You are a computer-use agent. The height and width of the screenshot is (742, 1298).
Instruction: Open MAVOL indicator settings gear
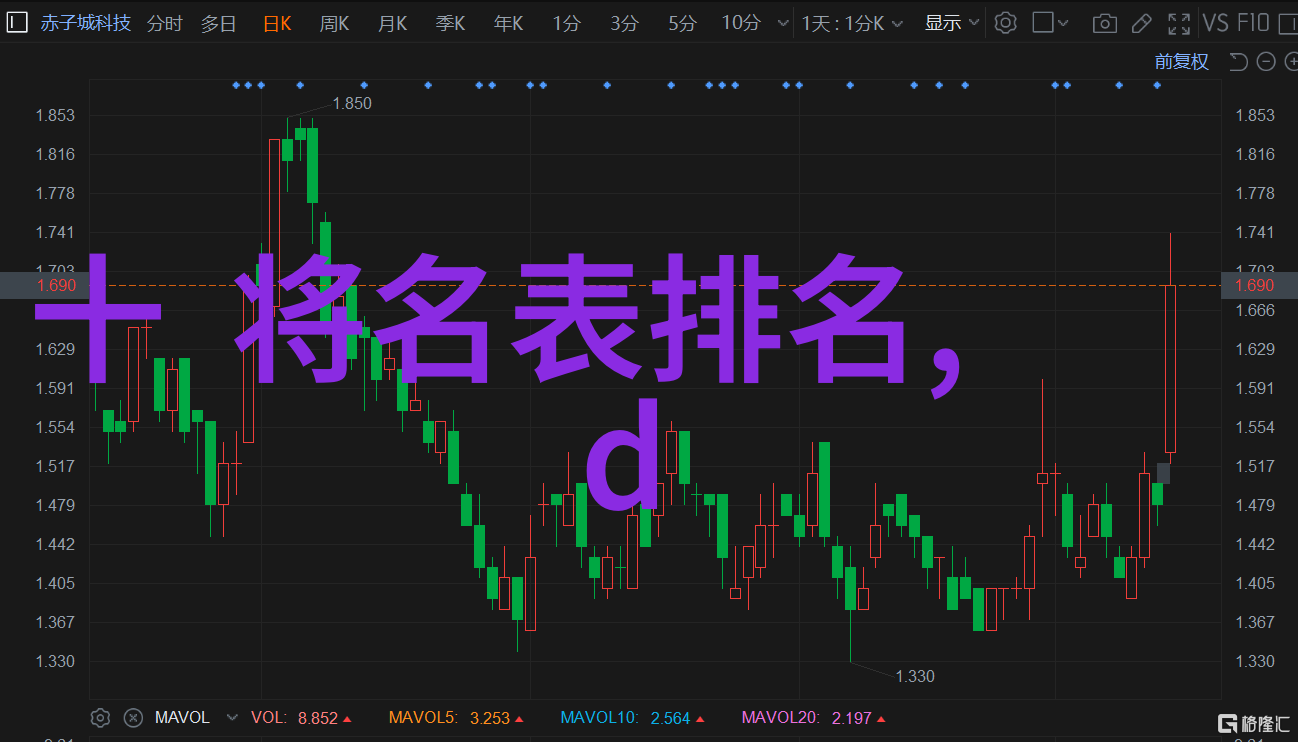(100, 717)
